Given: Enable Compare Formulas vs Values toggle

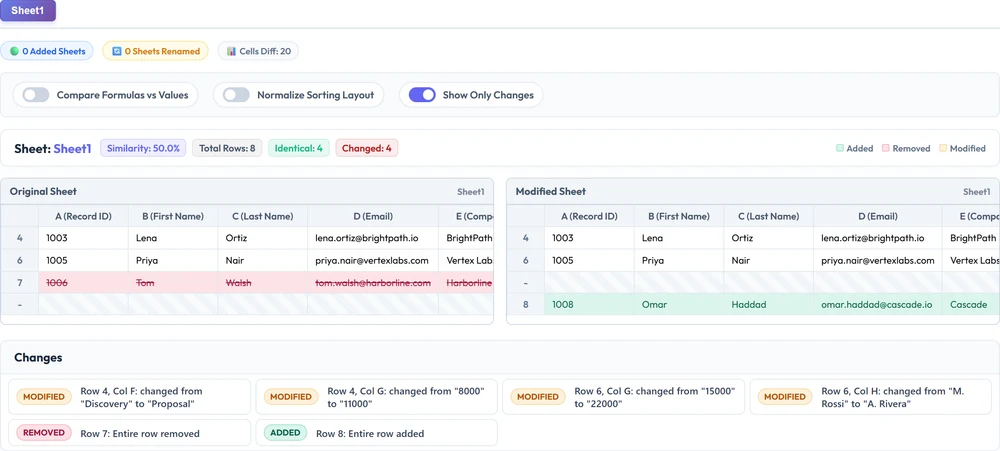Looking at the screenshot, I should coord(36,95).
